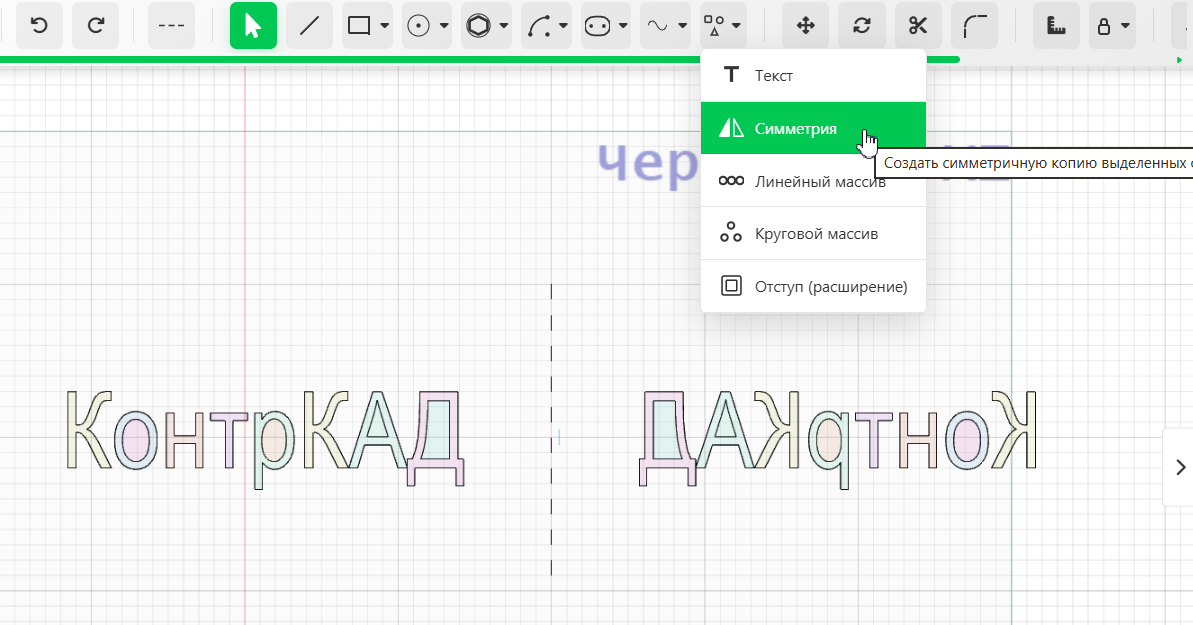Expand the Spline tool dropdown arrow
1193x625 pixels.
682,26
